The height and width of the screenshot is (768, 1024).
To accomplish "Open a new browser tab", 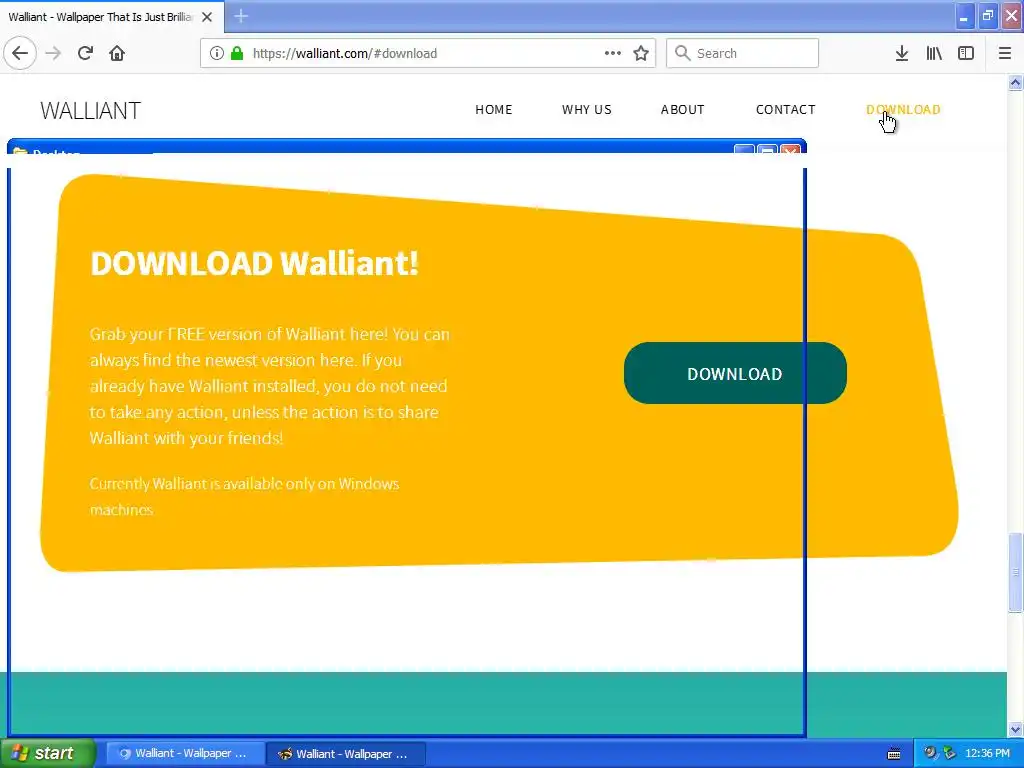I will click(241, 16).
